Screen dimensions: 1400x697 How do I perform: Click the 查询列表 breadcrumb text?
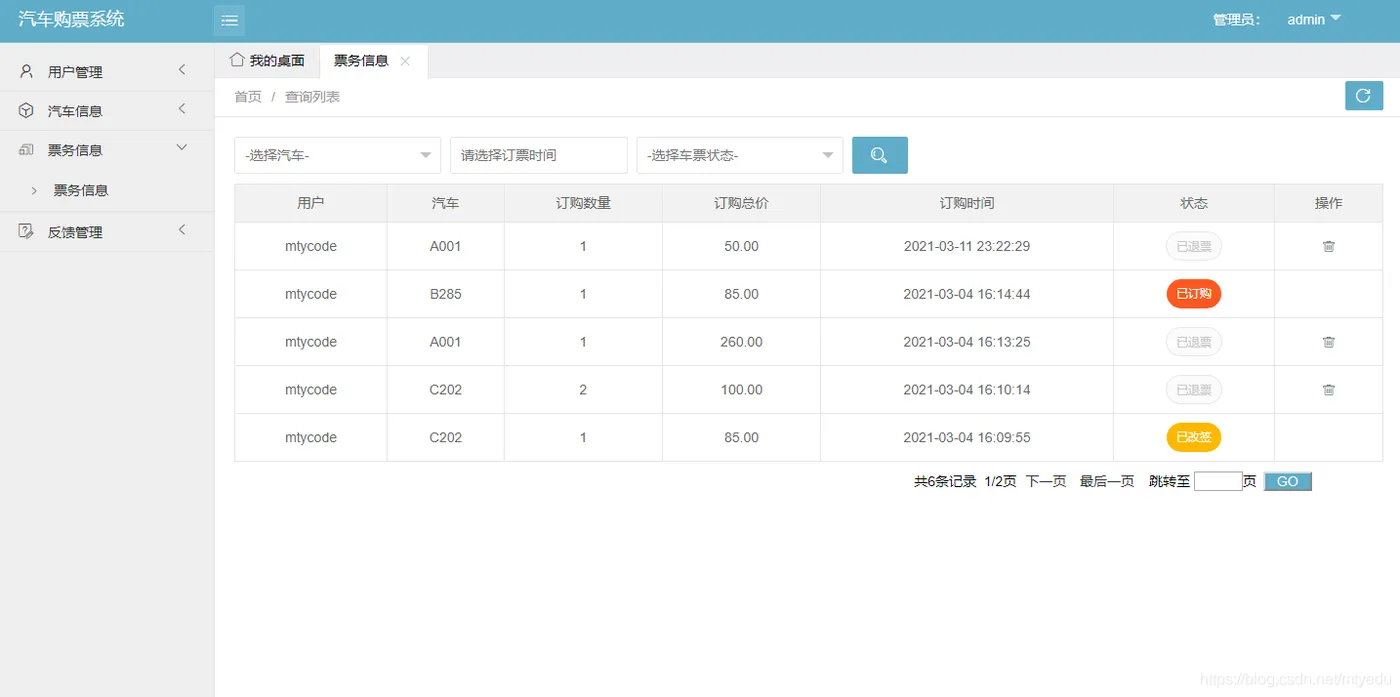(x=312, y=97)
